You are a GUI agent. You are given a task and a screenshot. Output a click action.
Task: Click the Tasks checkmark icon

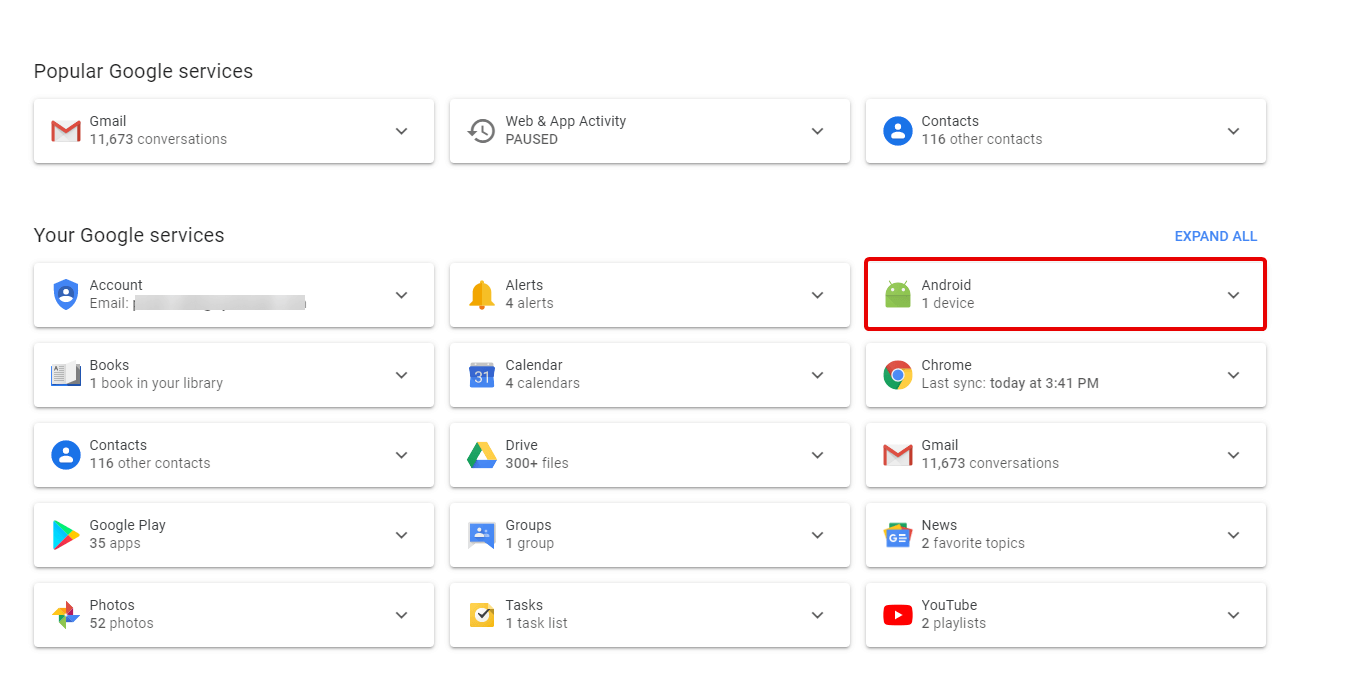pos(481,614)
